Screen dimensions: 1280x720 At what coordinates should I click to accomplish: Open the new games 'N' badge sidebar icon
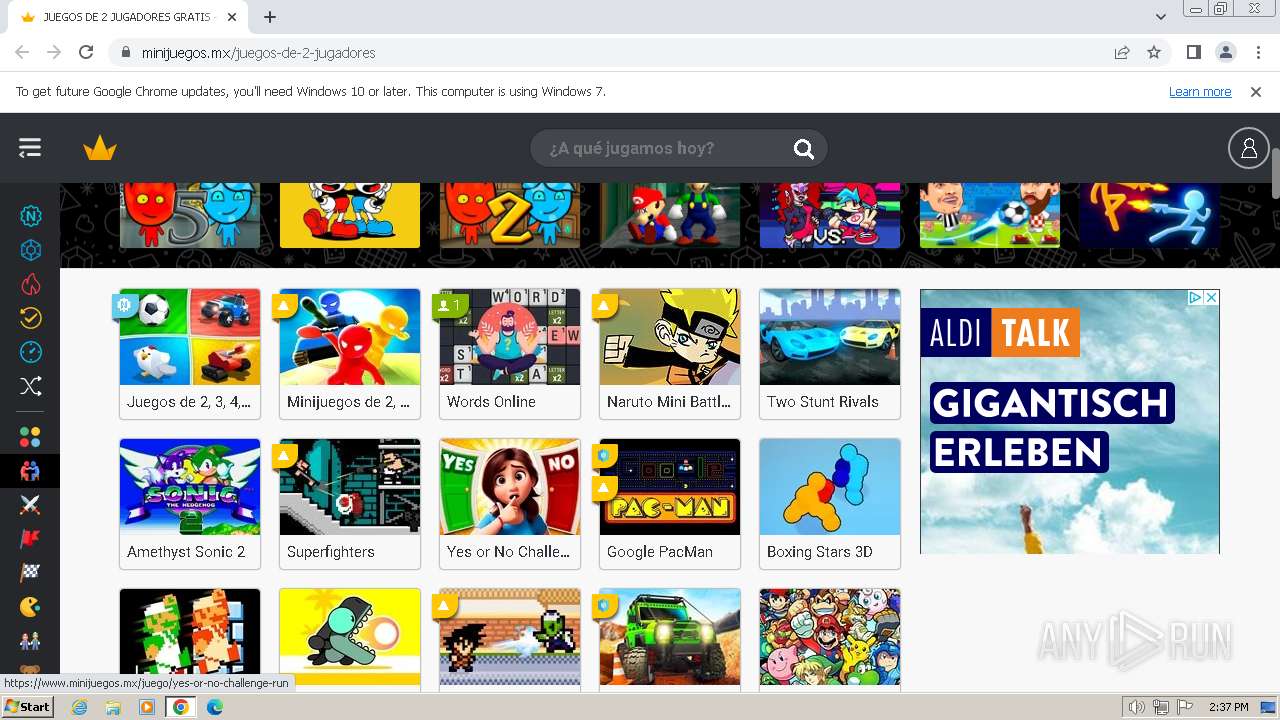(x=31, y=216)
